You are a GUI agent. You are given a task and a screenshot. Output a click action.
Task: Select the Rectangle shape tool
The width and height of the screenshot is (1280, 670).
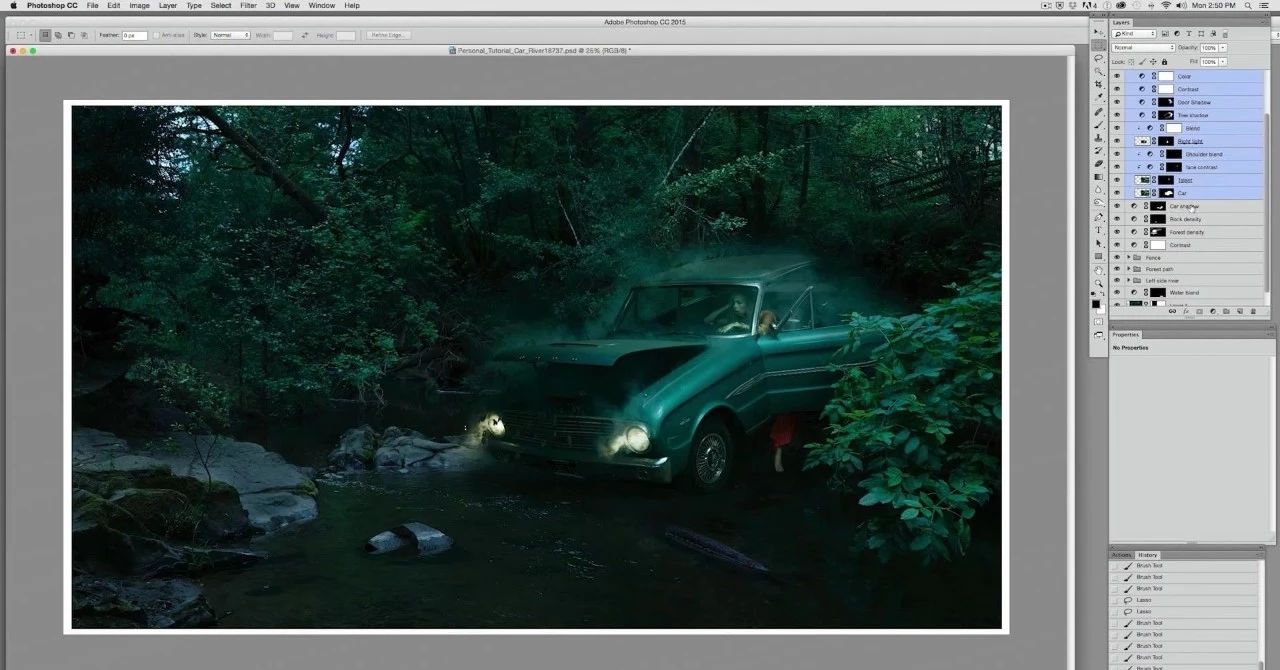[x=1098, y=256]
